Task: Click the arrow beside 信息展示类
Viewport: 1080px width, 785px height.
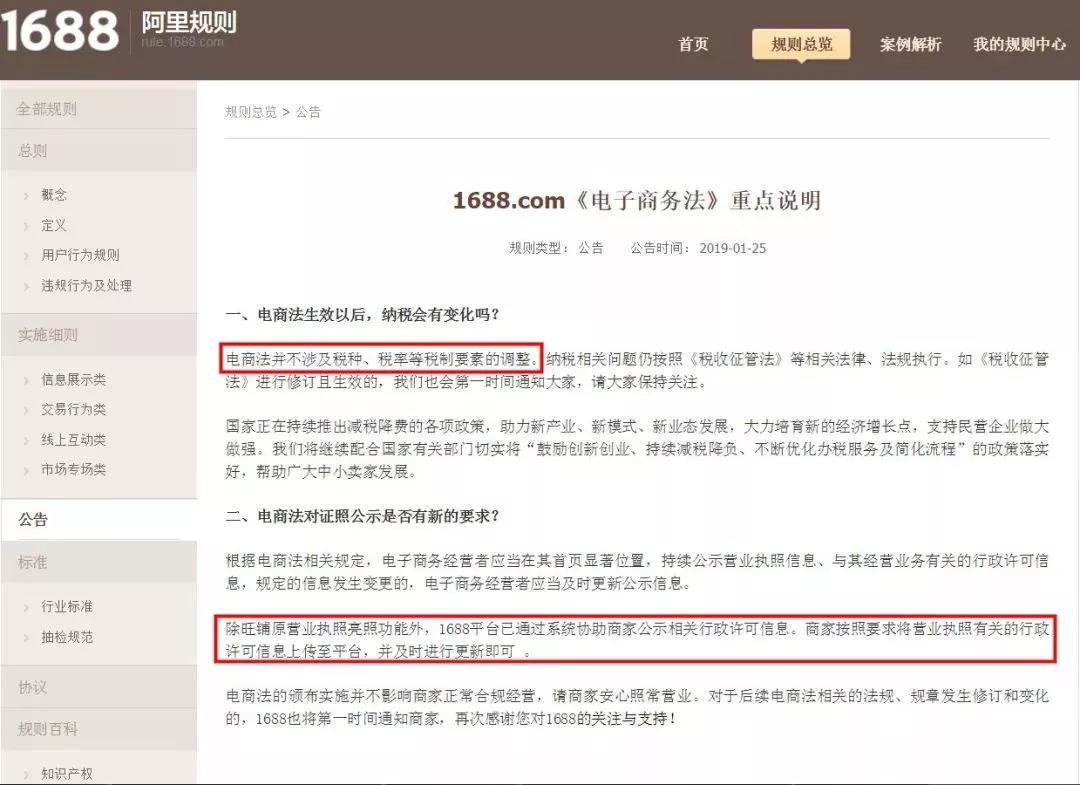Action: click(27, 380)
